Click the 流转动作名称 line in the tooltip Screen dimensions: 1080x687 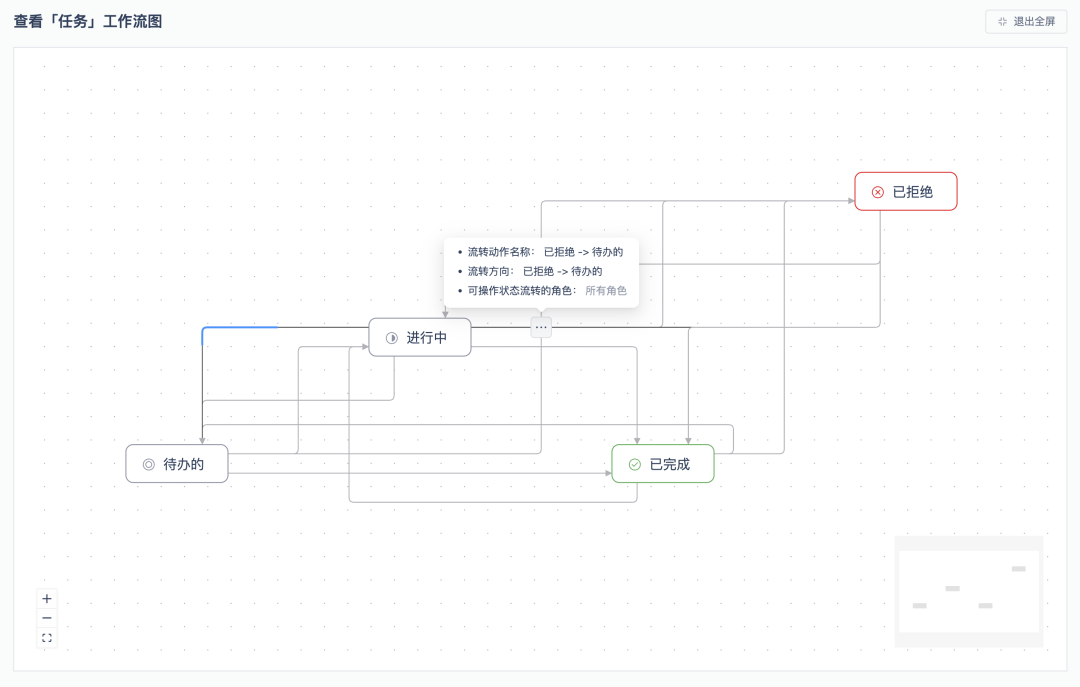(545, 252)
